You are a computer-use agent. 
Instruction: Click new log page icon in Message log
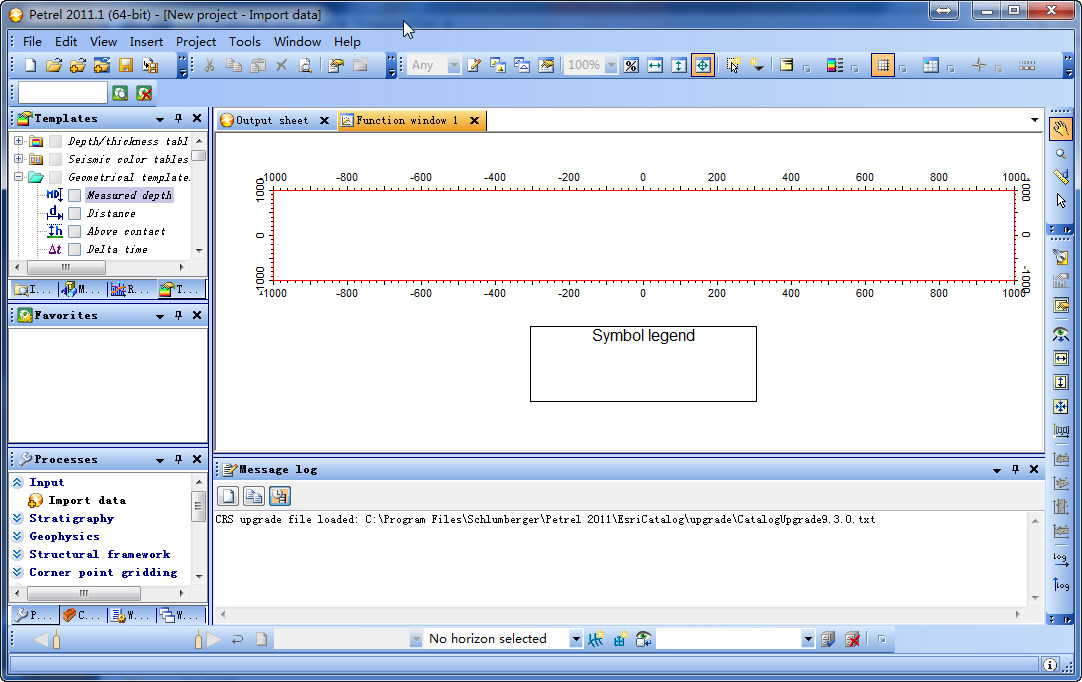[228, 496]
